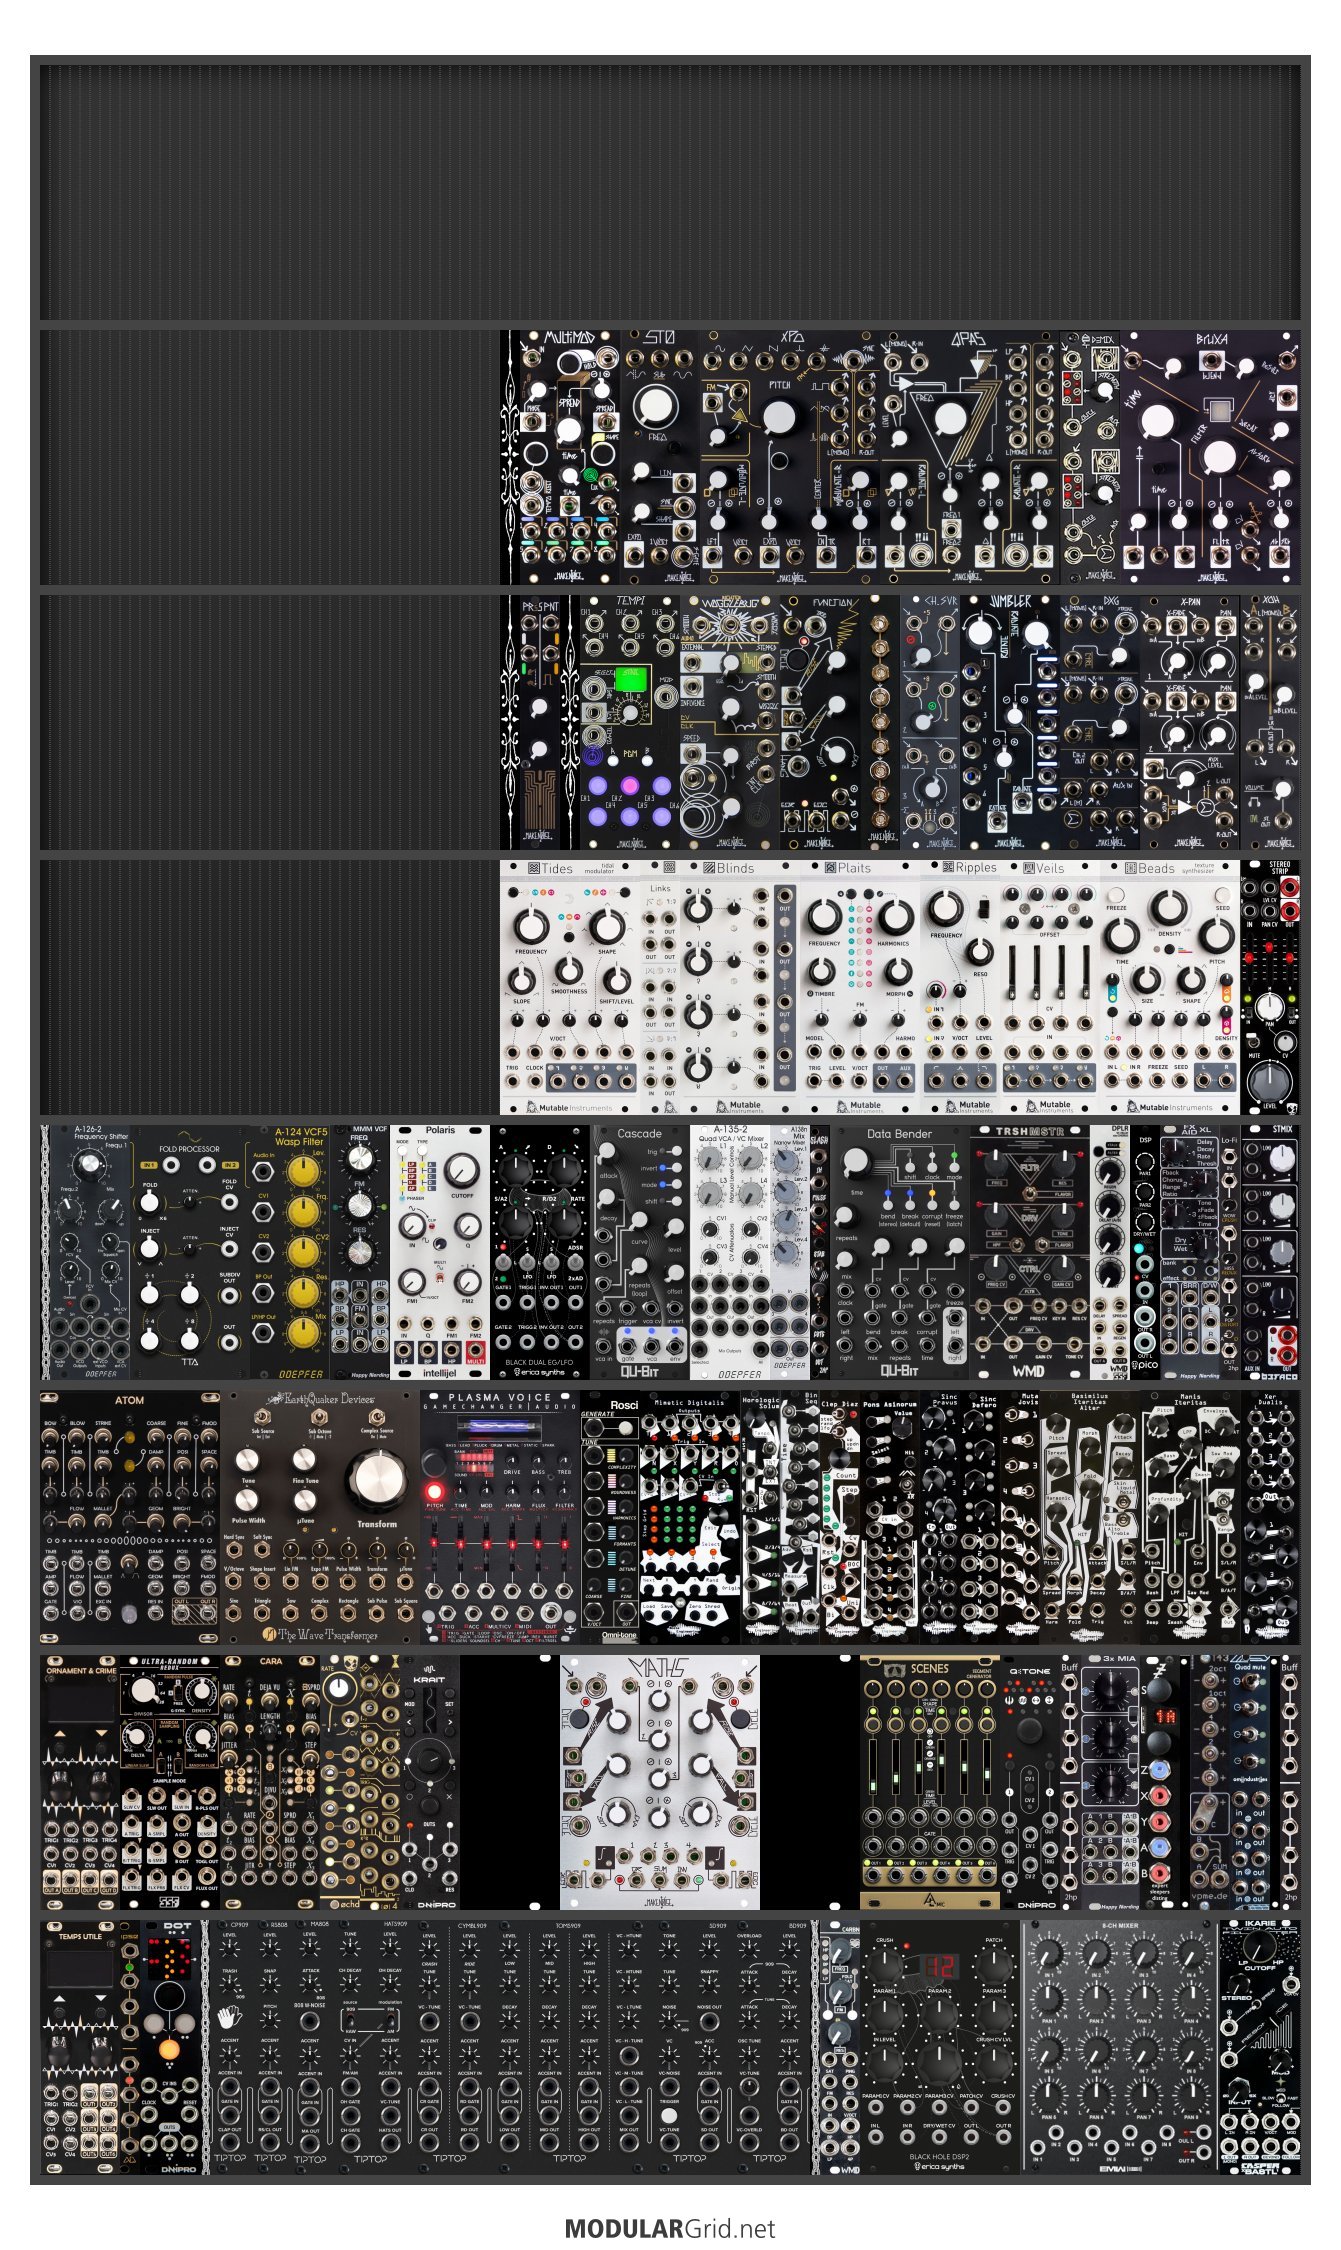Open the 3x MIA module
This screenshot has height=2250, width=1341.
point(1110,1782)
